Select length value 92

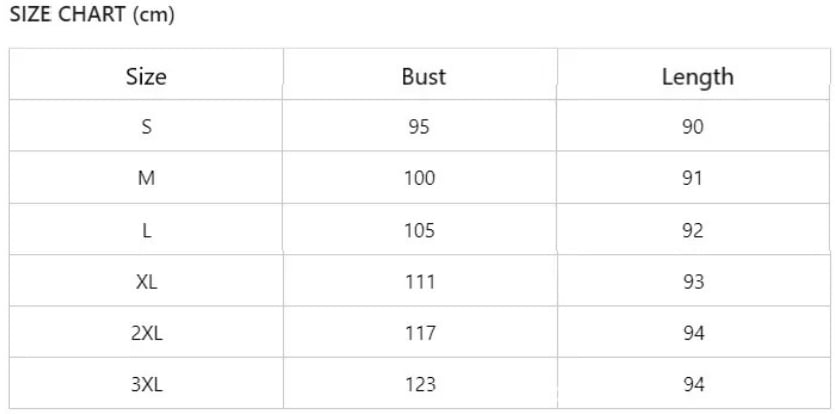[x=693, y=230]
